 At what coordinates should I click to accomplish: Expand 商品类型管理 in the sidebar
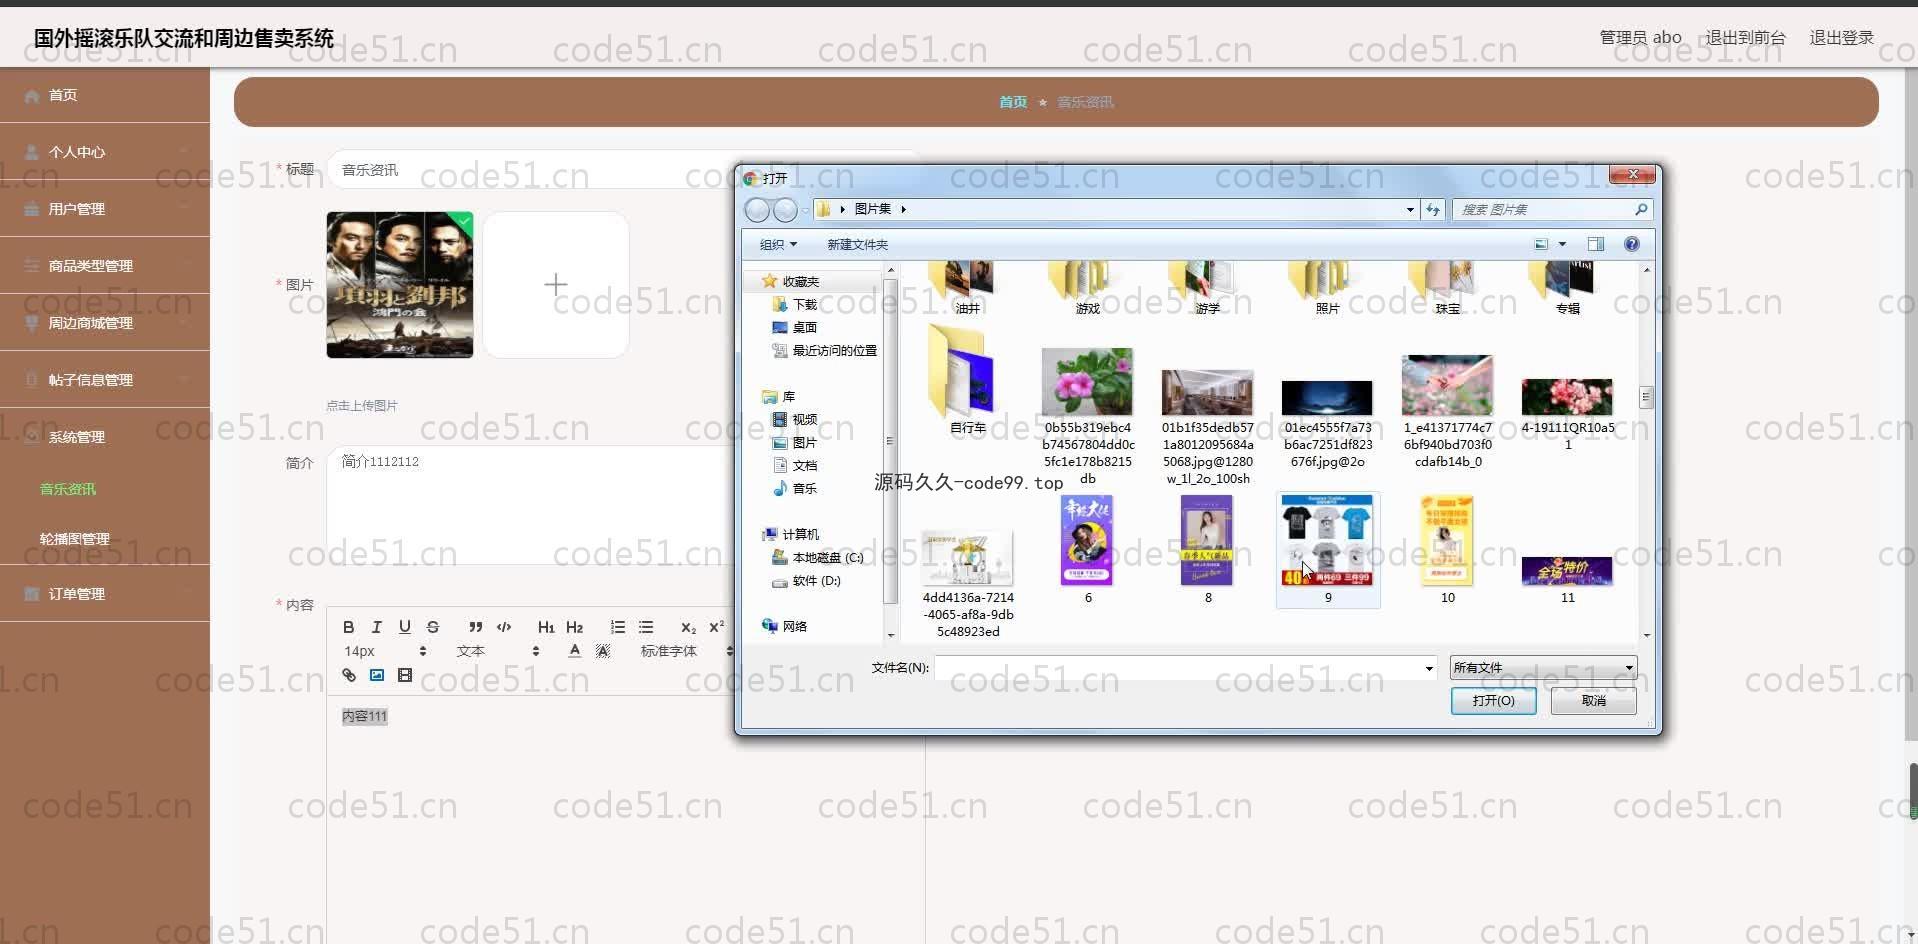105,266
